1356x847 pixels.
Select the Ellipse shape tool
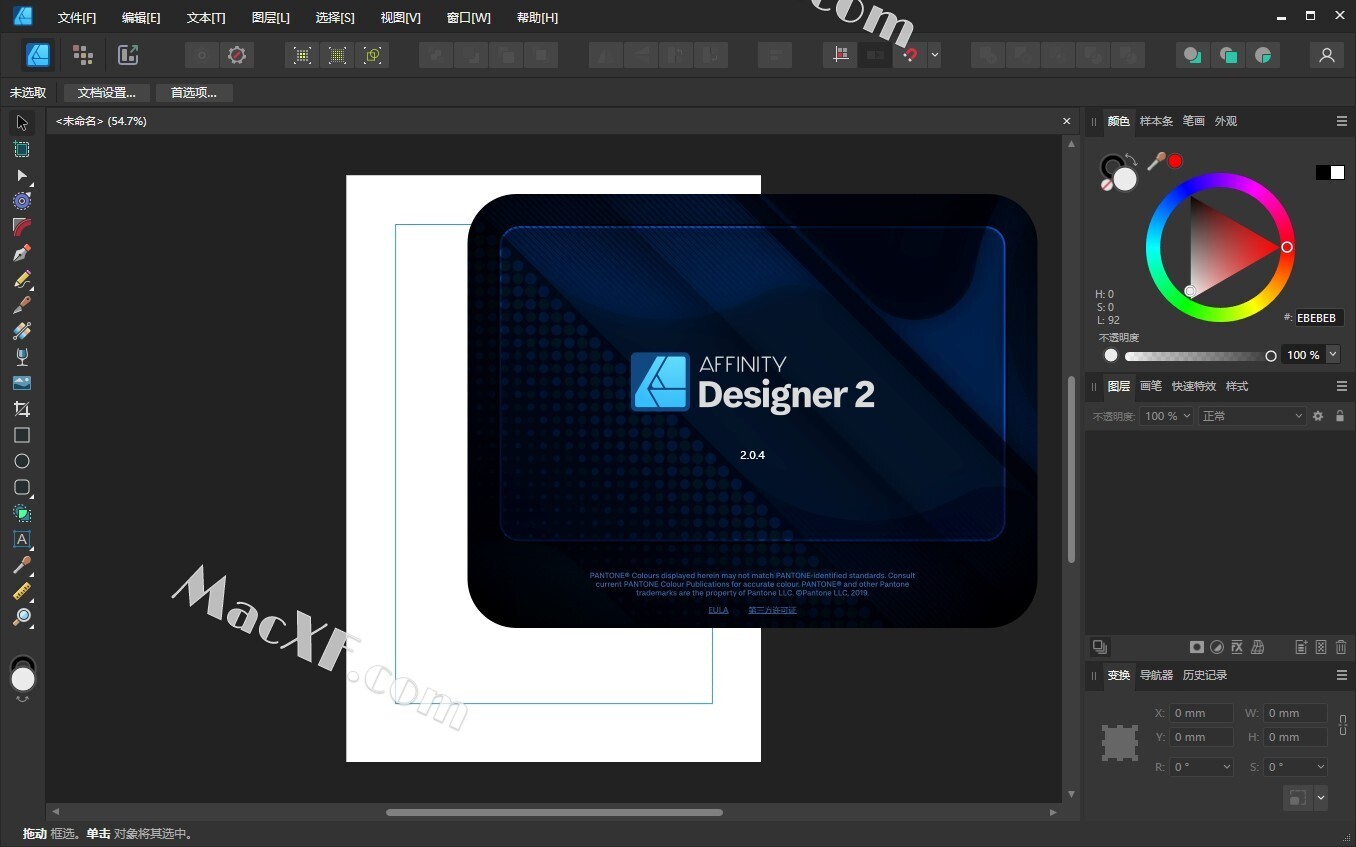[x=22, y=461]
